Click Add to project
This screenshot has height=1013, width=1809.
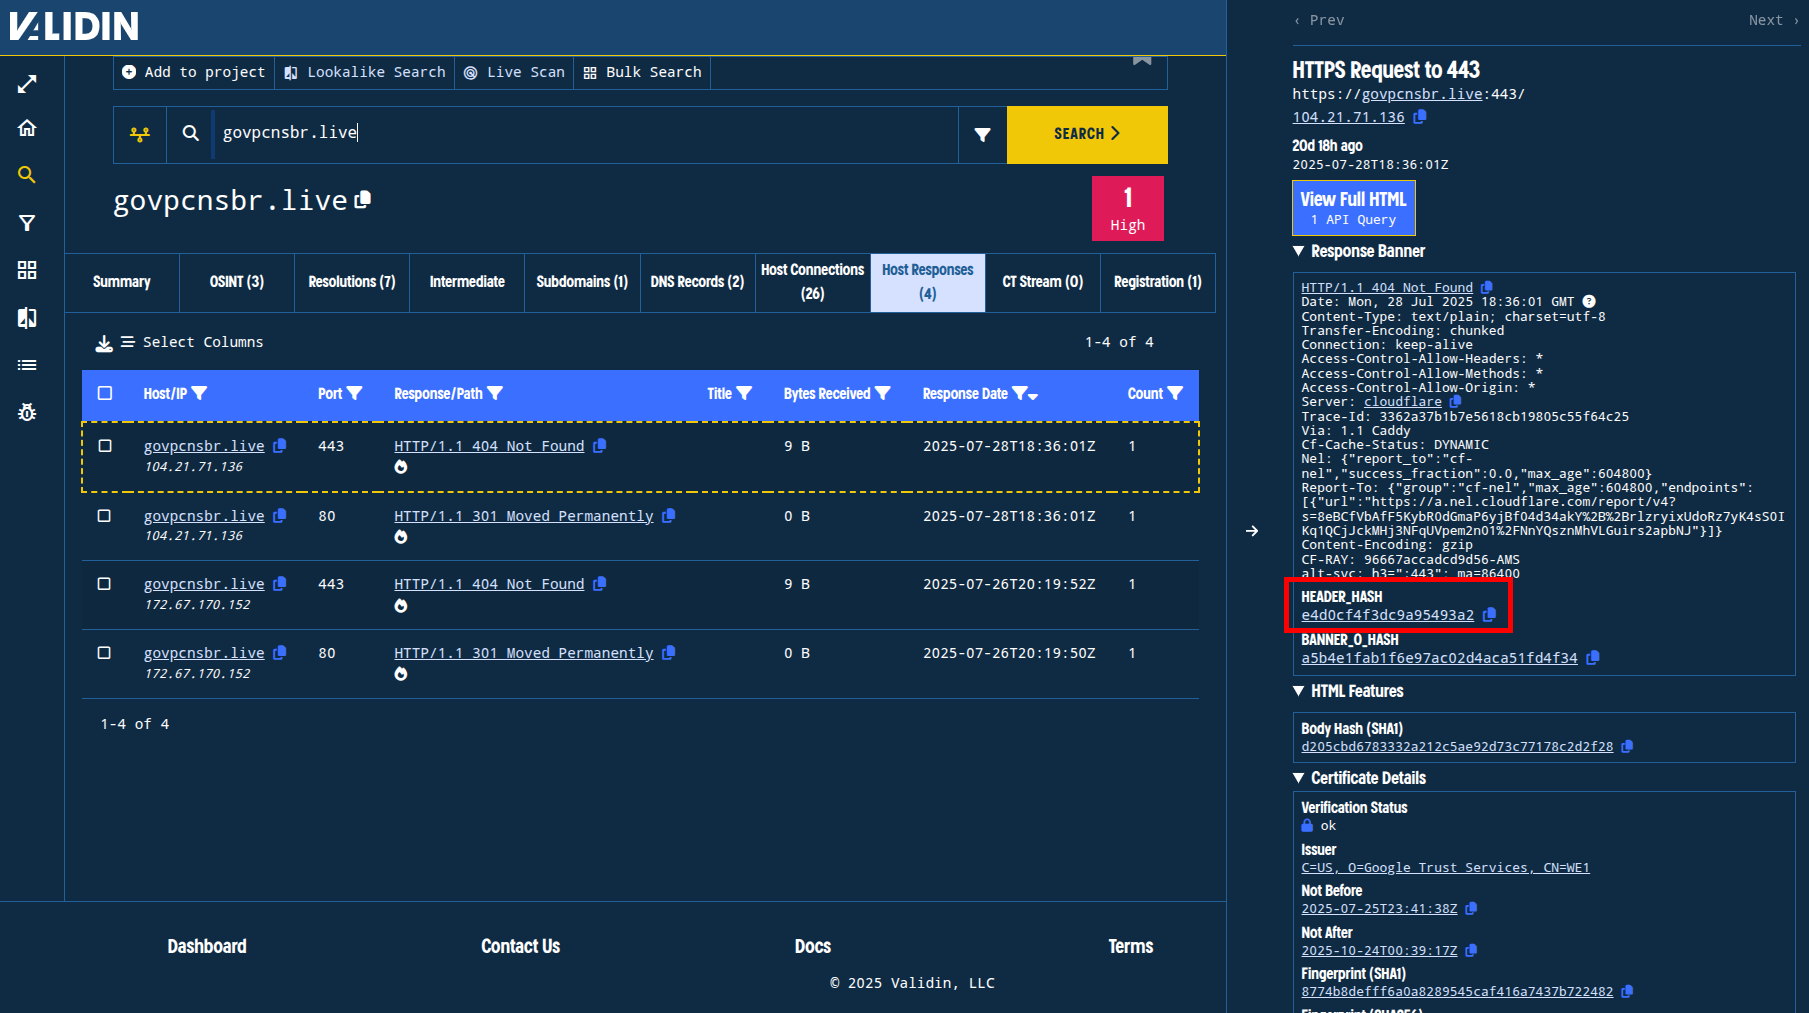pyautogui.click(x=194, y=72)
